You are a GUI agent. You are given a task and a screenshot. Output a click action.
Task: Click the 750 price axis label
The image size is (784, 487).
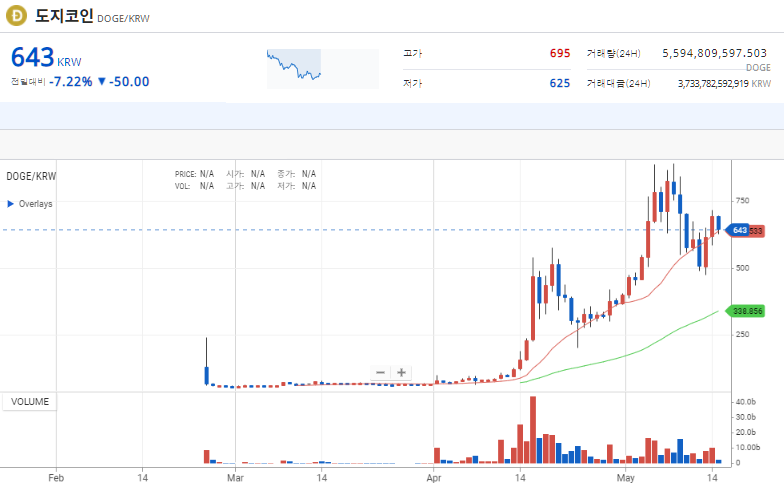(x=742, y=200)
